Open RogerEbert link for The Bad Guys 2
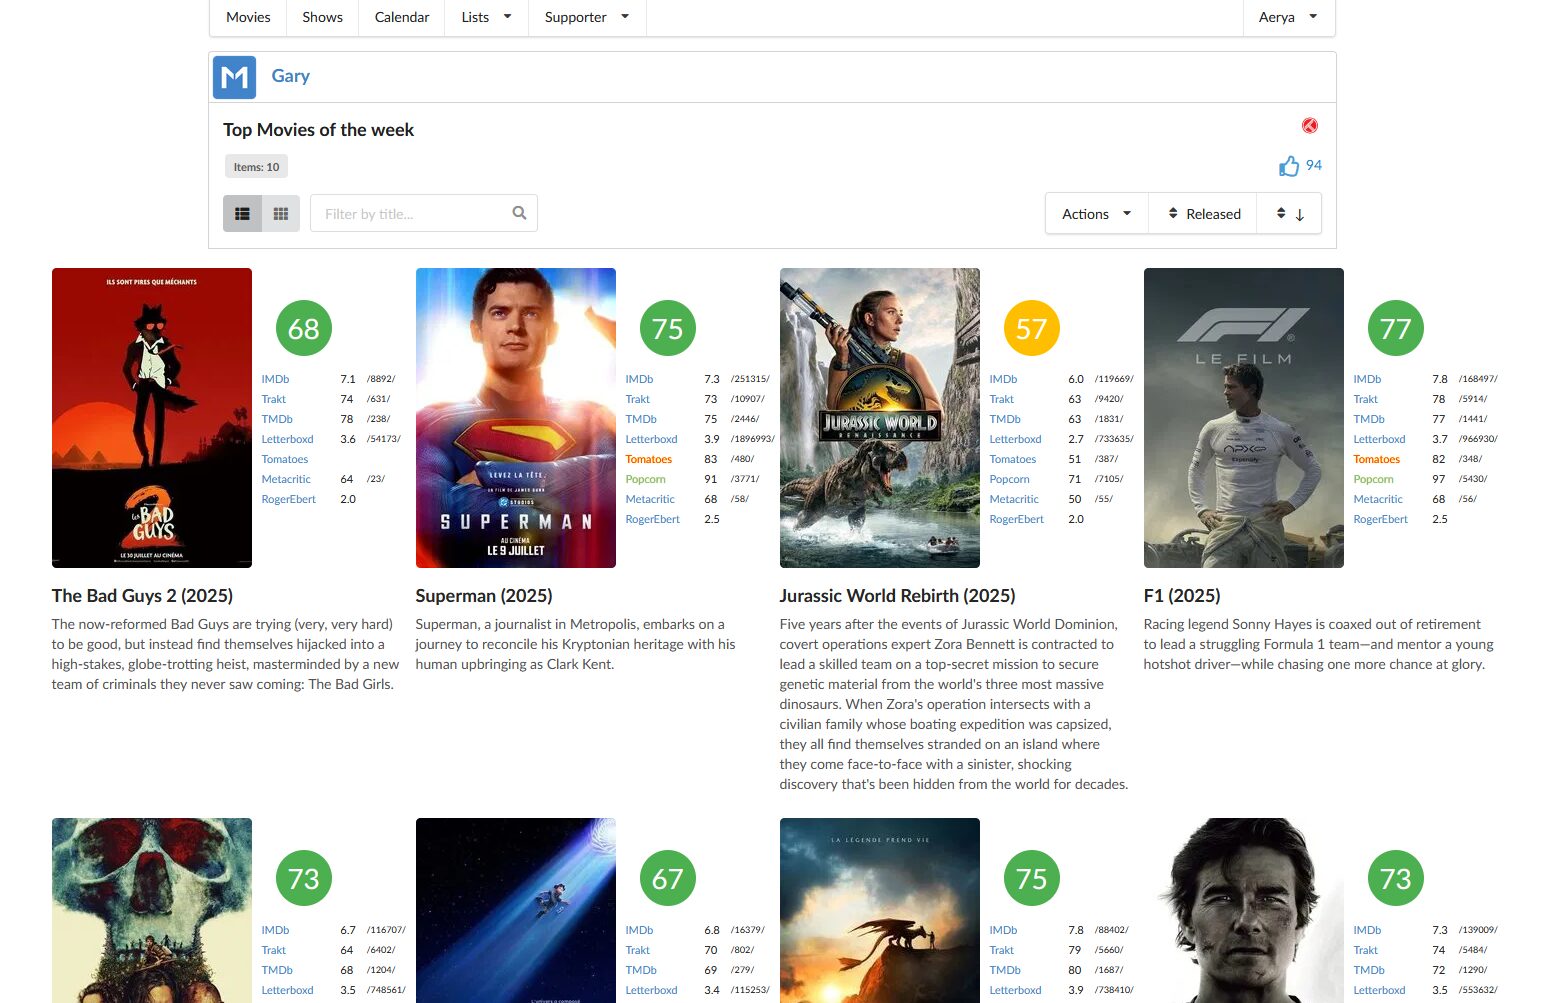Viewport: 1541px width, 1003px height. [288, 499]
